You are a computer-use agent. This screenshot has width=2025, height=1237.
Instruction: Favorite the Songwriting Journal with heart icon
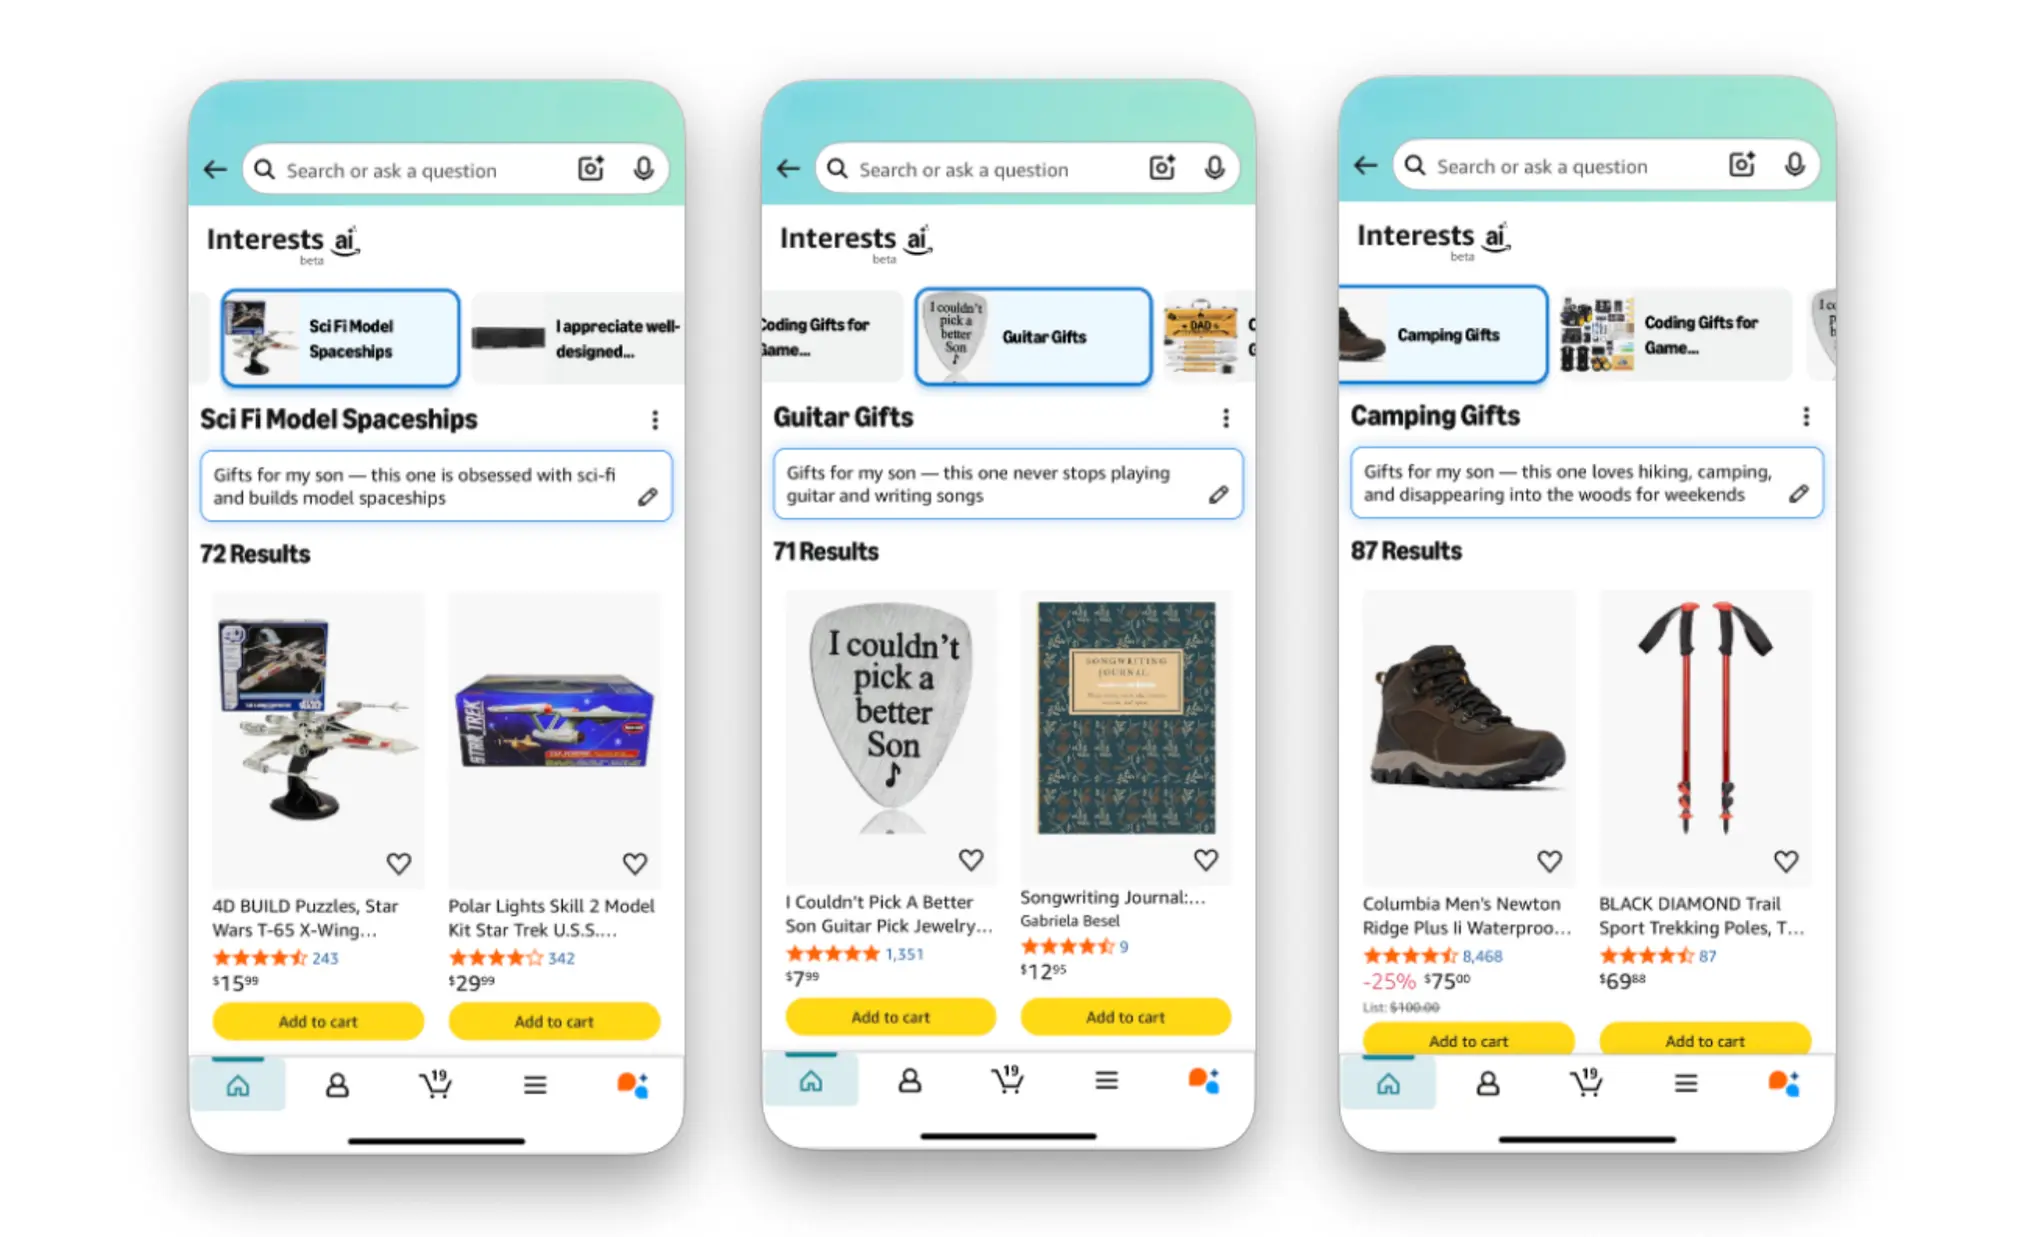1206,859
